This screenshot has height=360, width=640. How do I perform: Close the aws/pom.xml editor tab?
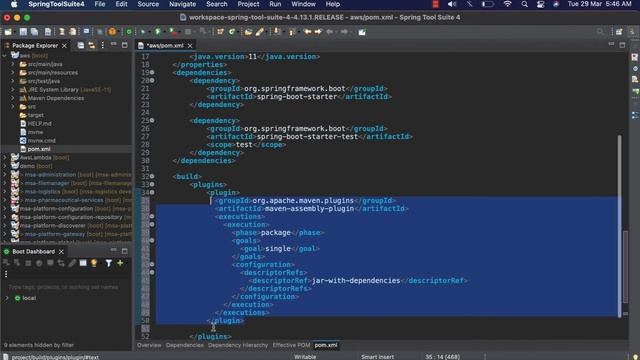click(190, 45)
